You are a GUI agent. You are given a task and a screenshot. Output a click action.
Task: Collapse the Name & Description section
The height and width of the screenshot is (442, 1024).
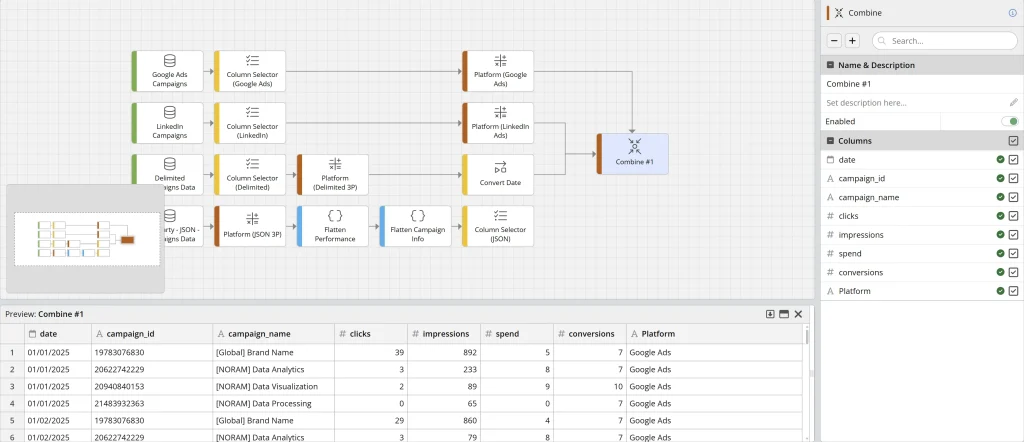point(830,65)
